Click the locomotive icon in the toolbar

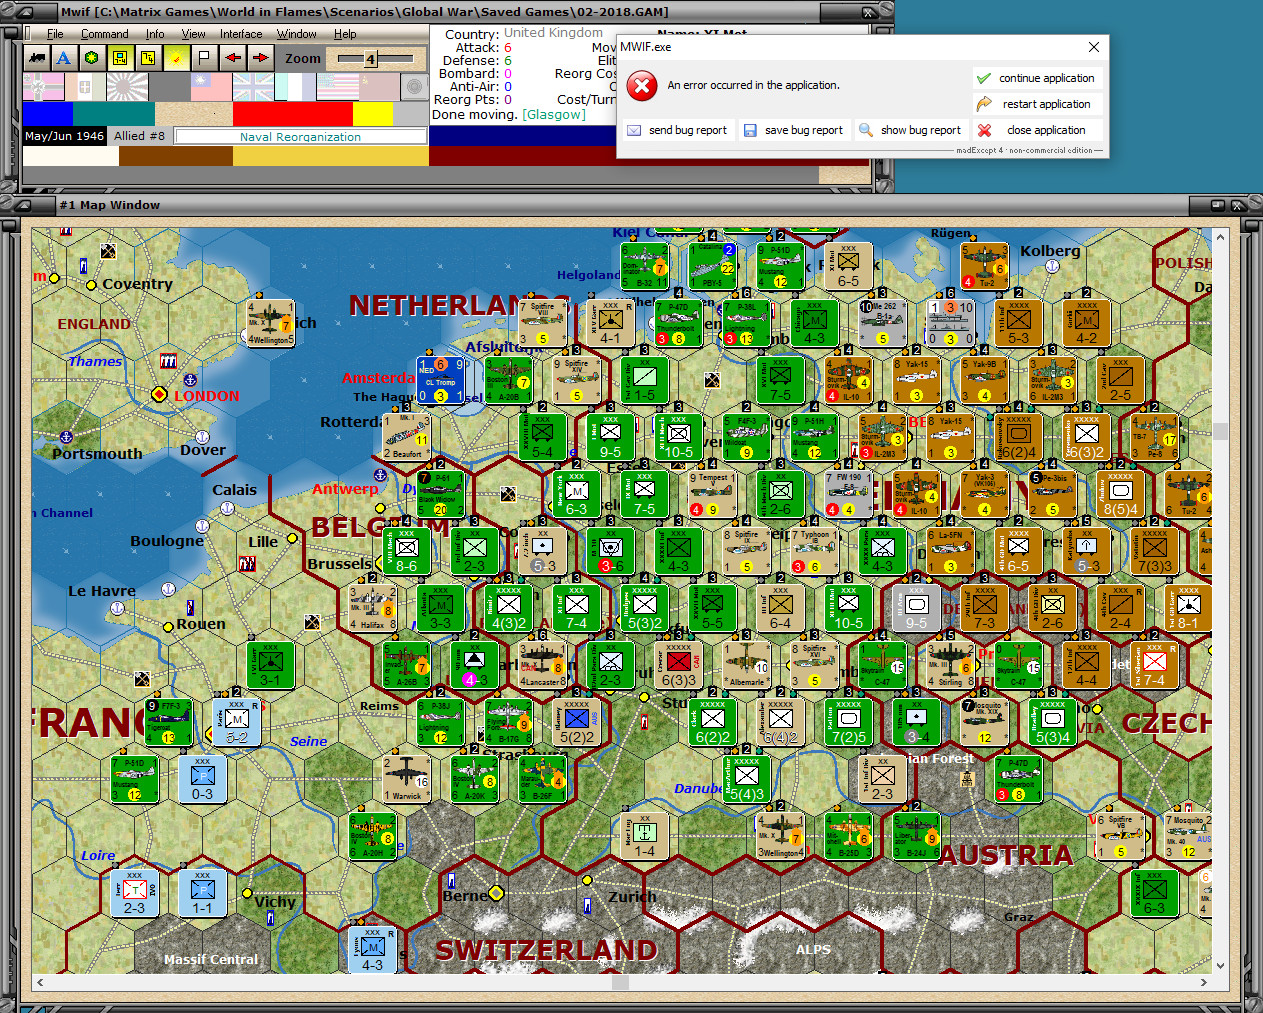pyautogui.click(x=37, y=58)
